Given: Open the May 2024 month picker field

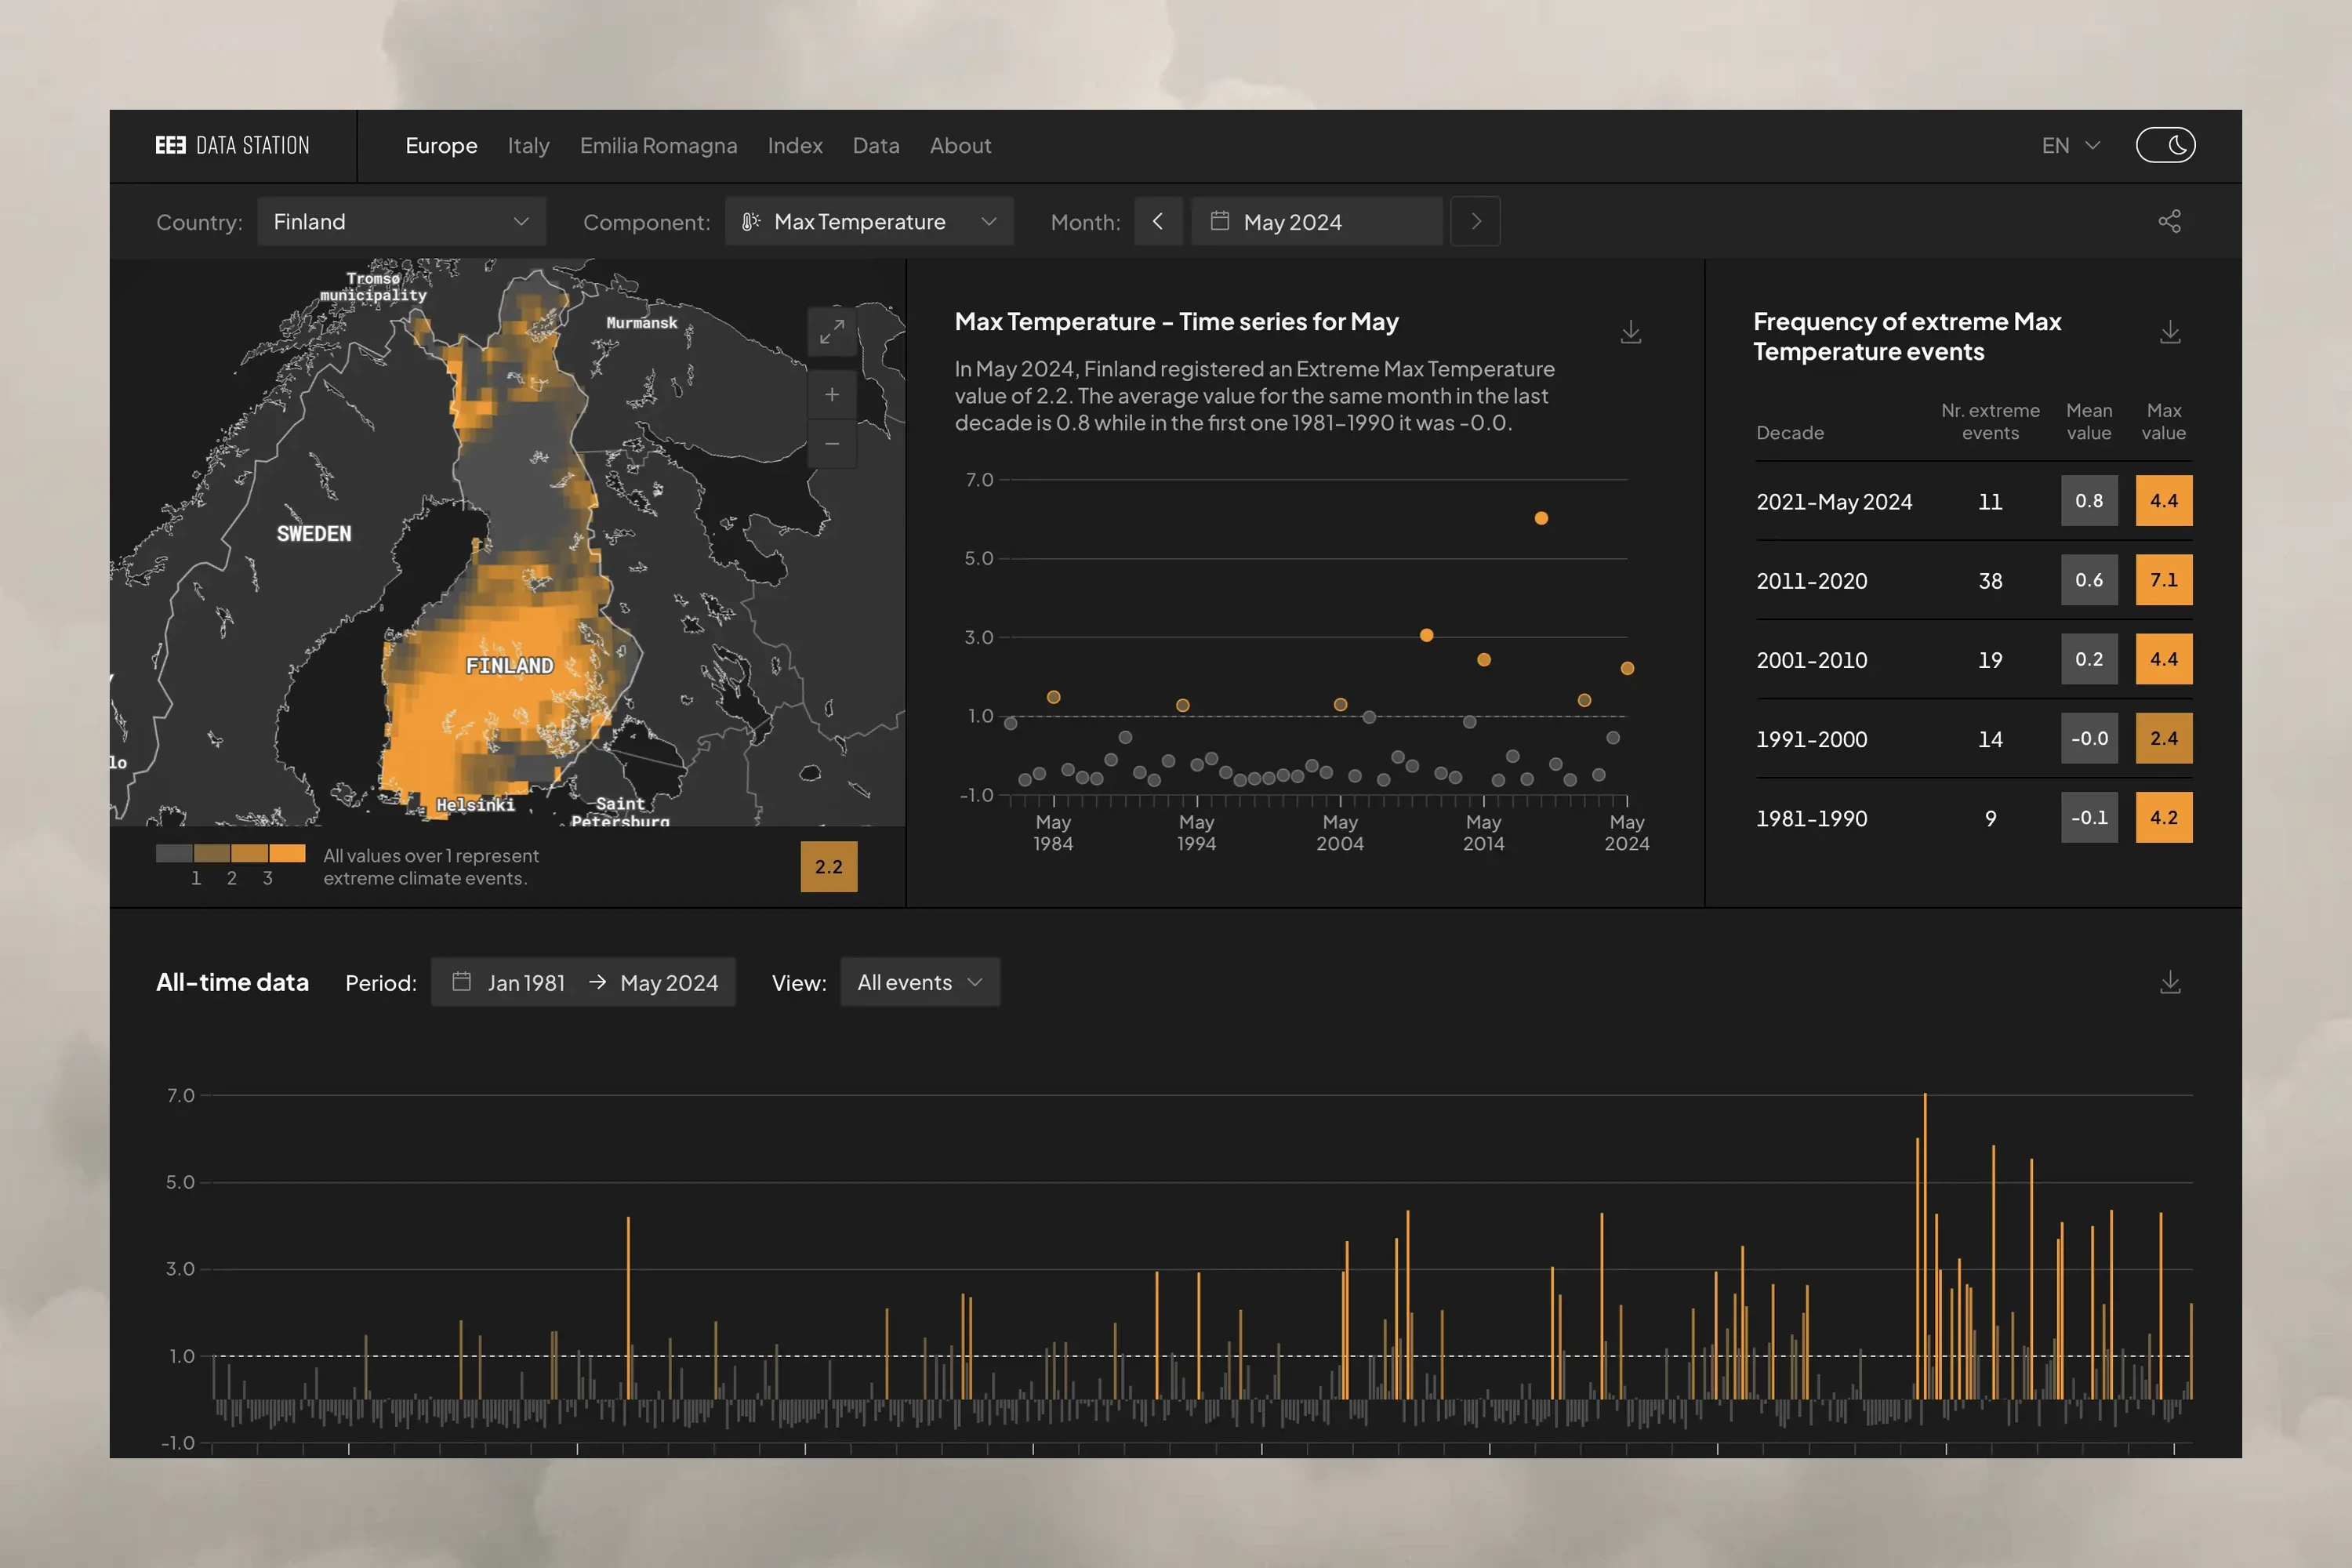Looking at the screenshot, I should point(1315,221).
